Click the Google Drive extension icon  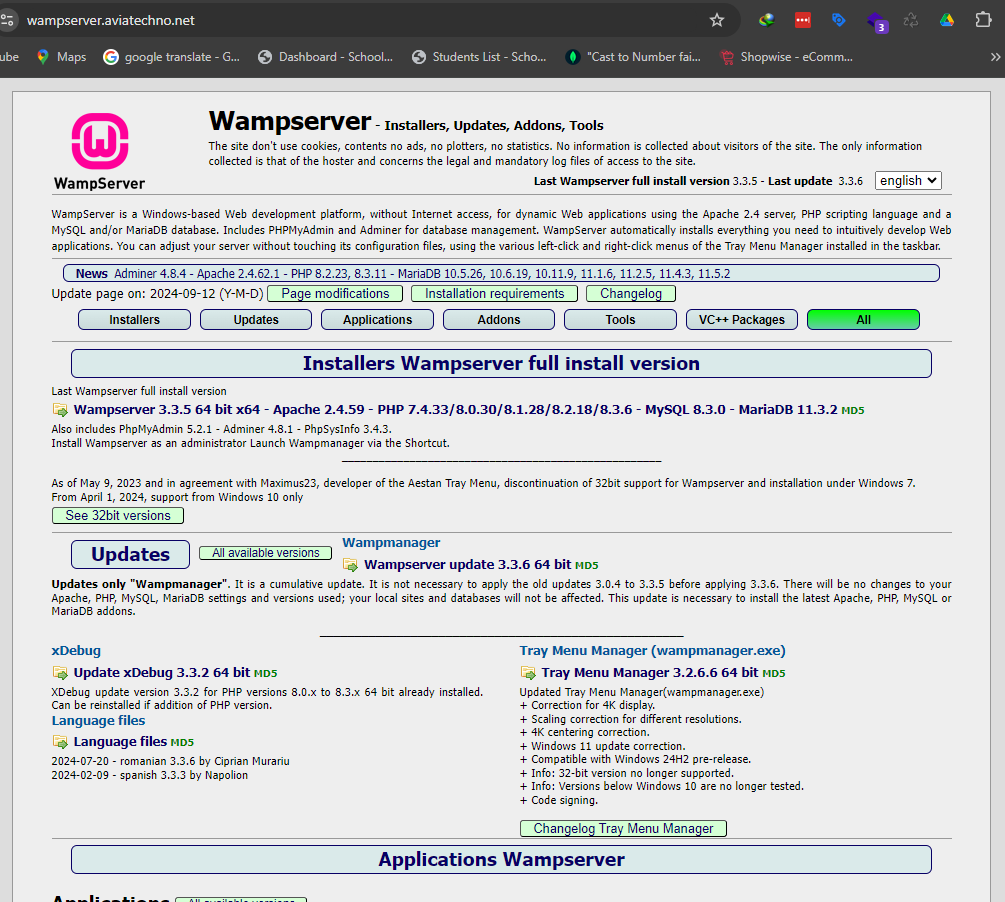tap(947, 21)
